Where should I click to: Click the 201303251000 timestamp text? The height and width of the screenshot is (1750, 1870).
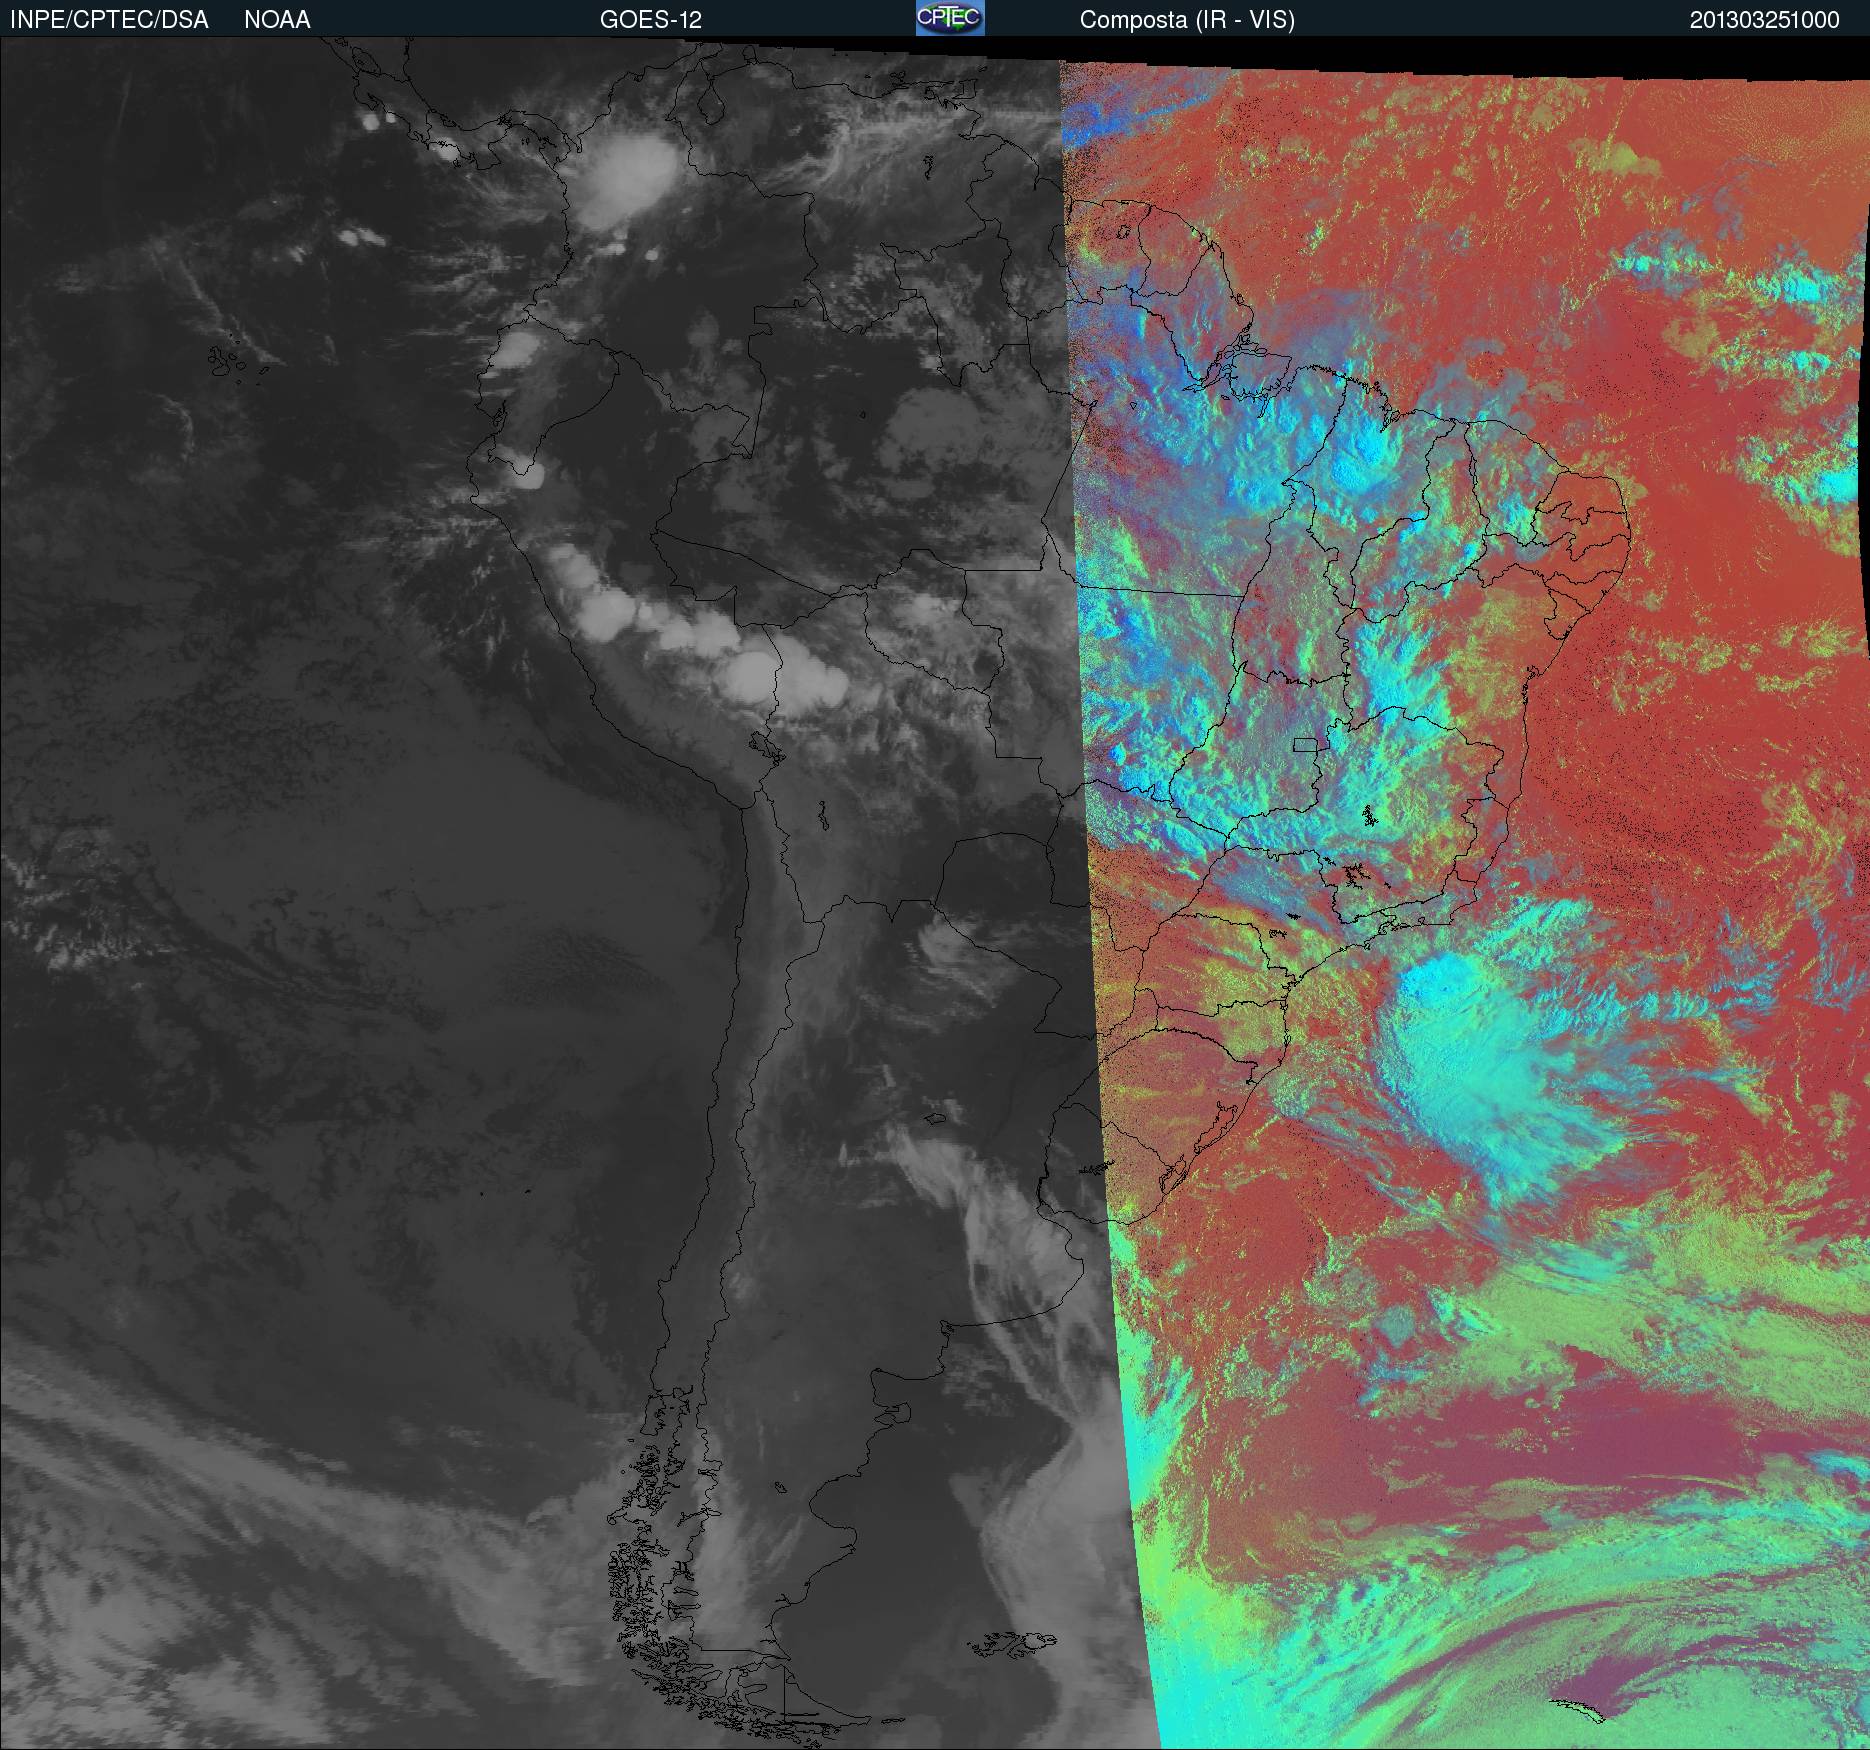[x=1765, y=20]
